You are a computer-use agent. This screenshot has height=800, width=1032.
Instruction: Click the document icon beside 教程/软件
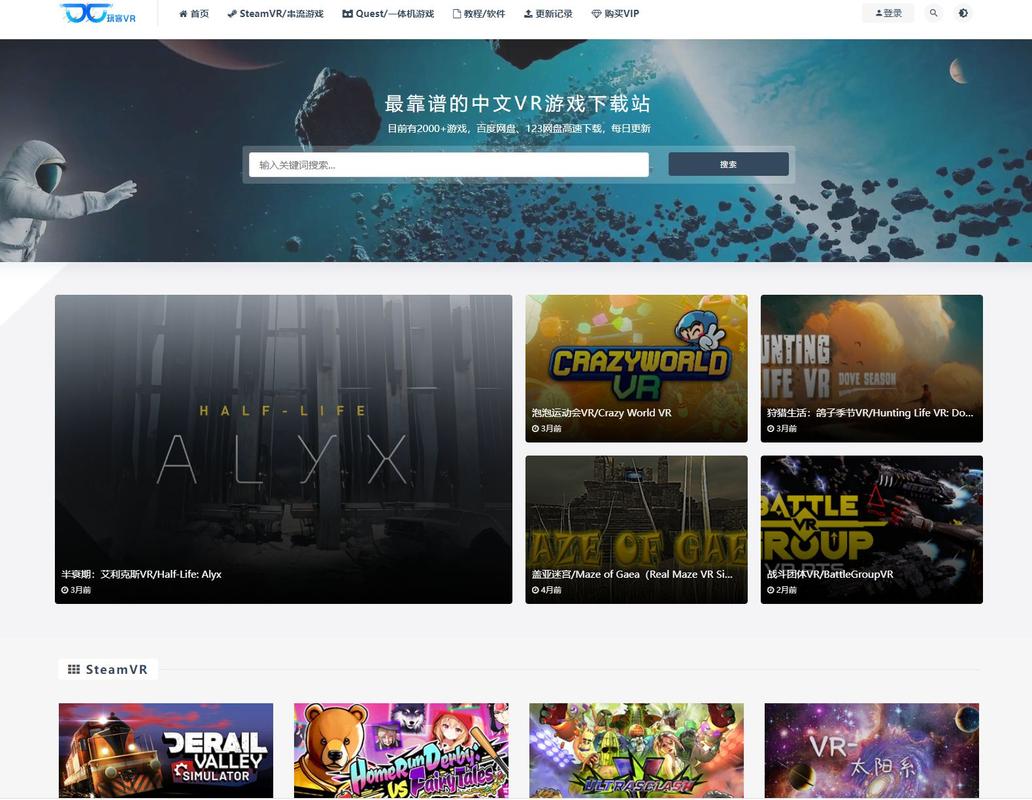(457, 13)
